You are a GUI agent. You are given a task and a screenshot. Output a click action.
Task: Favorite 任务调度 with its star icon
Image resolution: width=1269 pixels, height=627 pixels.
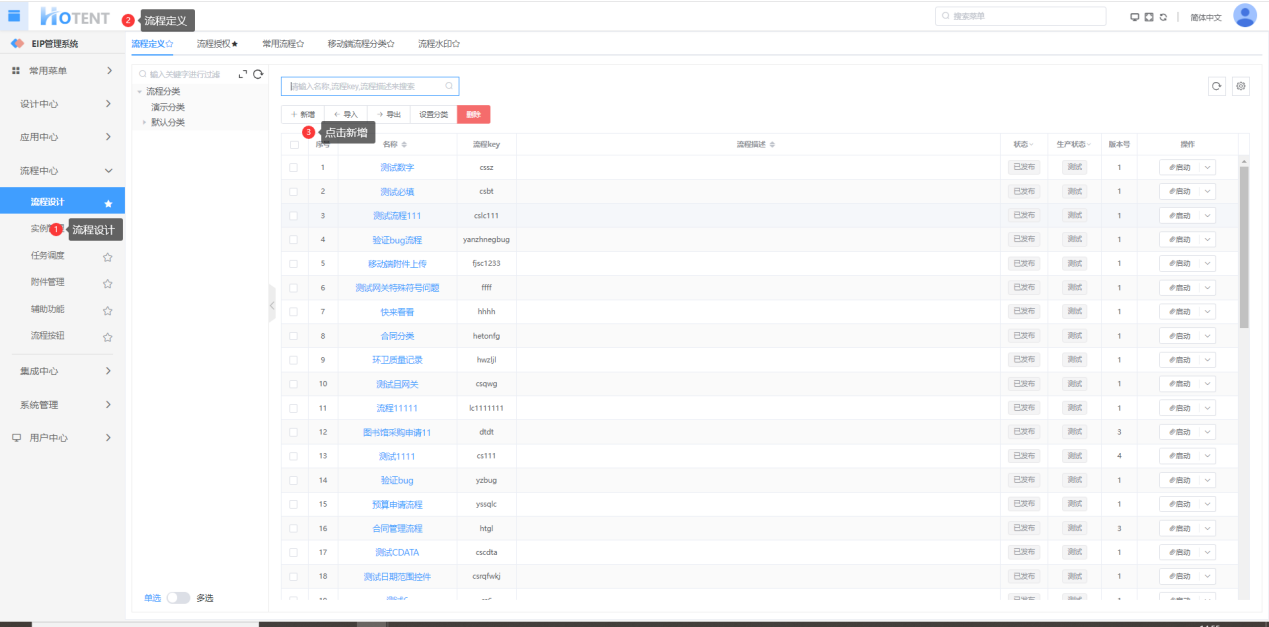click(x=108, y=257)
